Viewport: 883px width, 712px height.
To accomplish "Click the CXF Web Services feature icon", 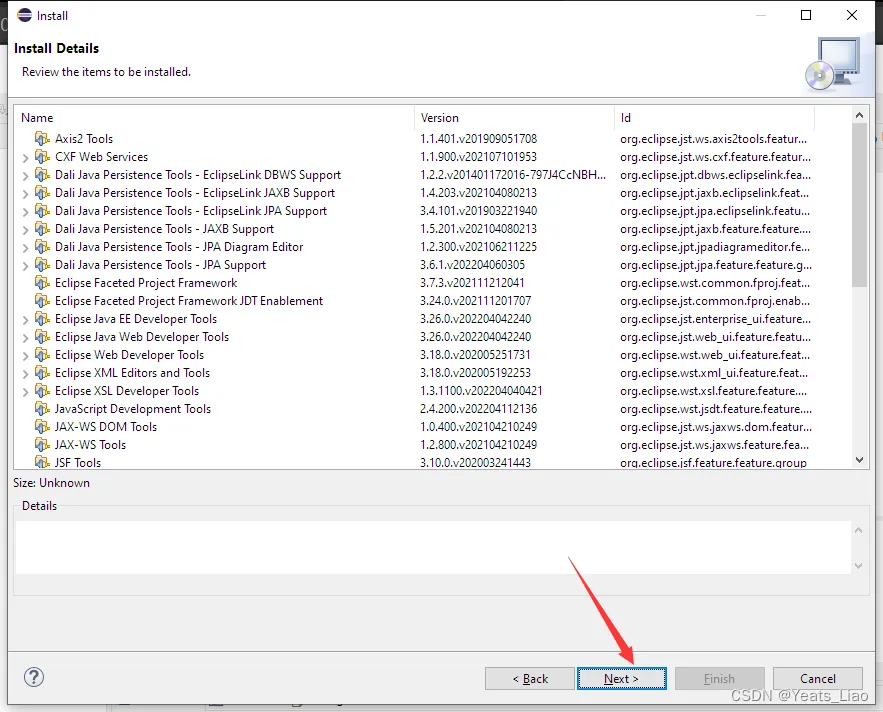I will 42,157.
